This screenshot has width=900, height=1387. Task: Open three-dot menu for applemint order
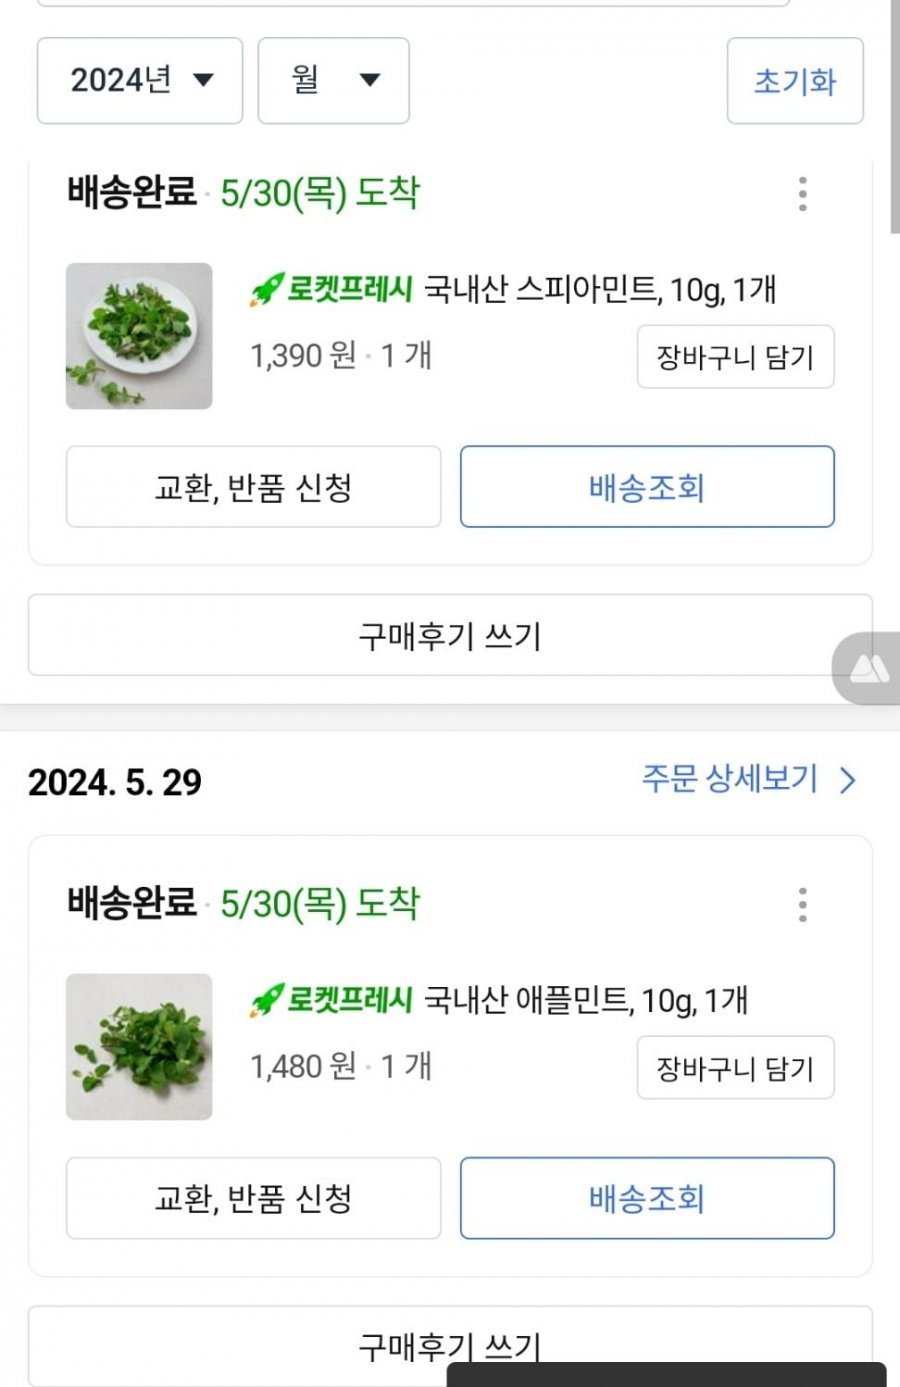pyautogui.click(x=802, y=905)
